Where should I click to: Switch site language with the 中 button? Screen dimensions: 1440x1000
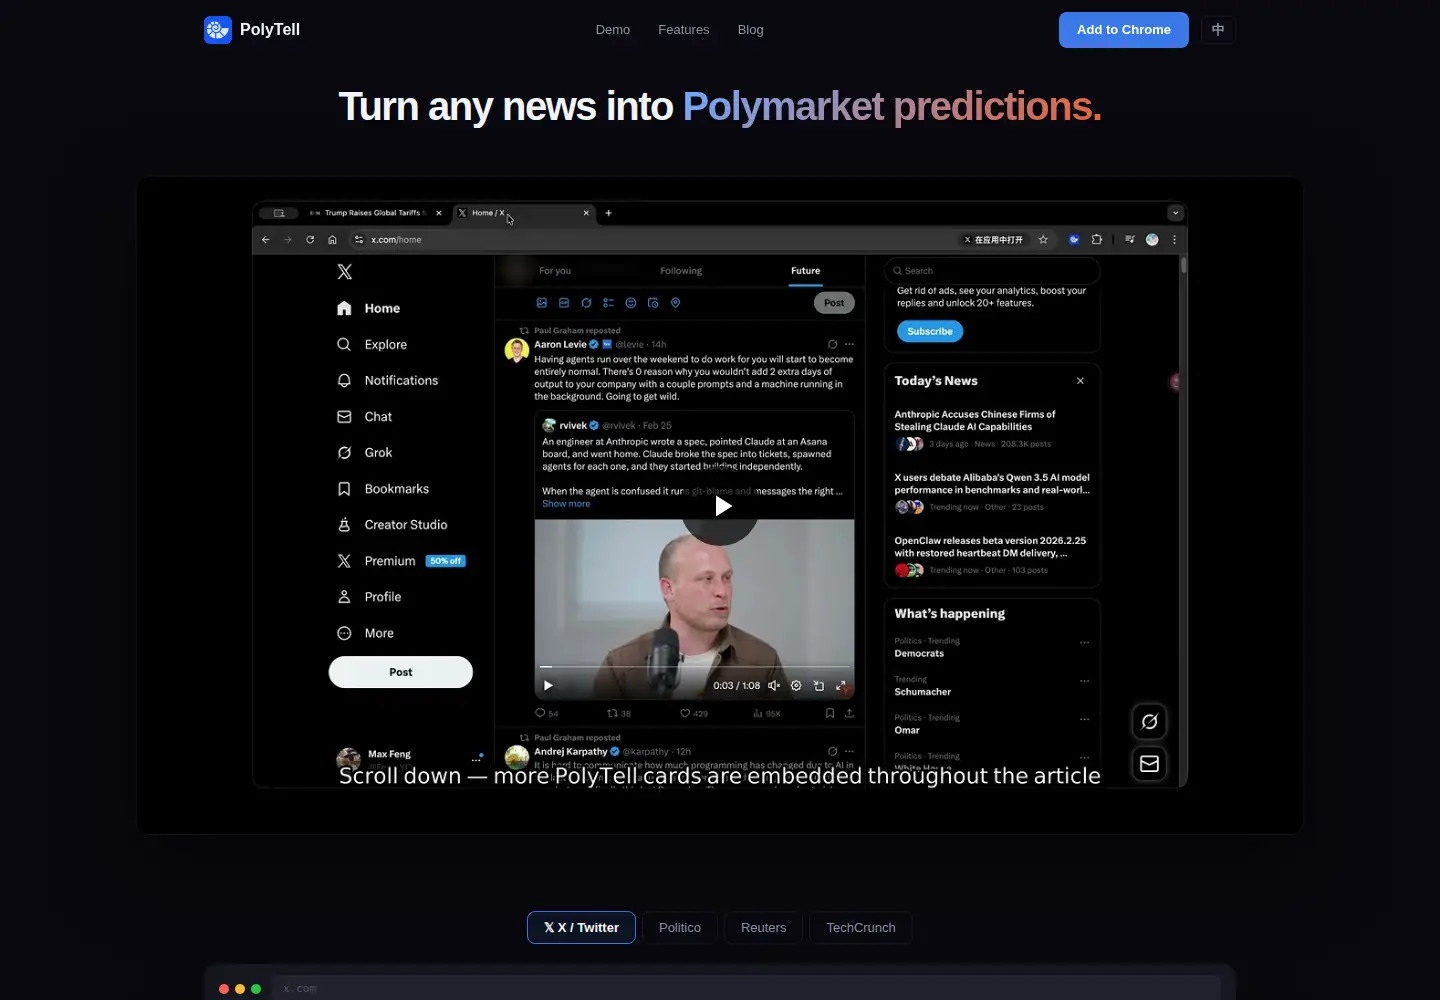point(1218,30)
